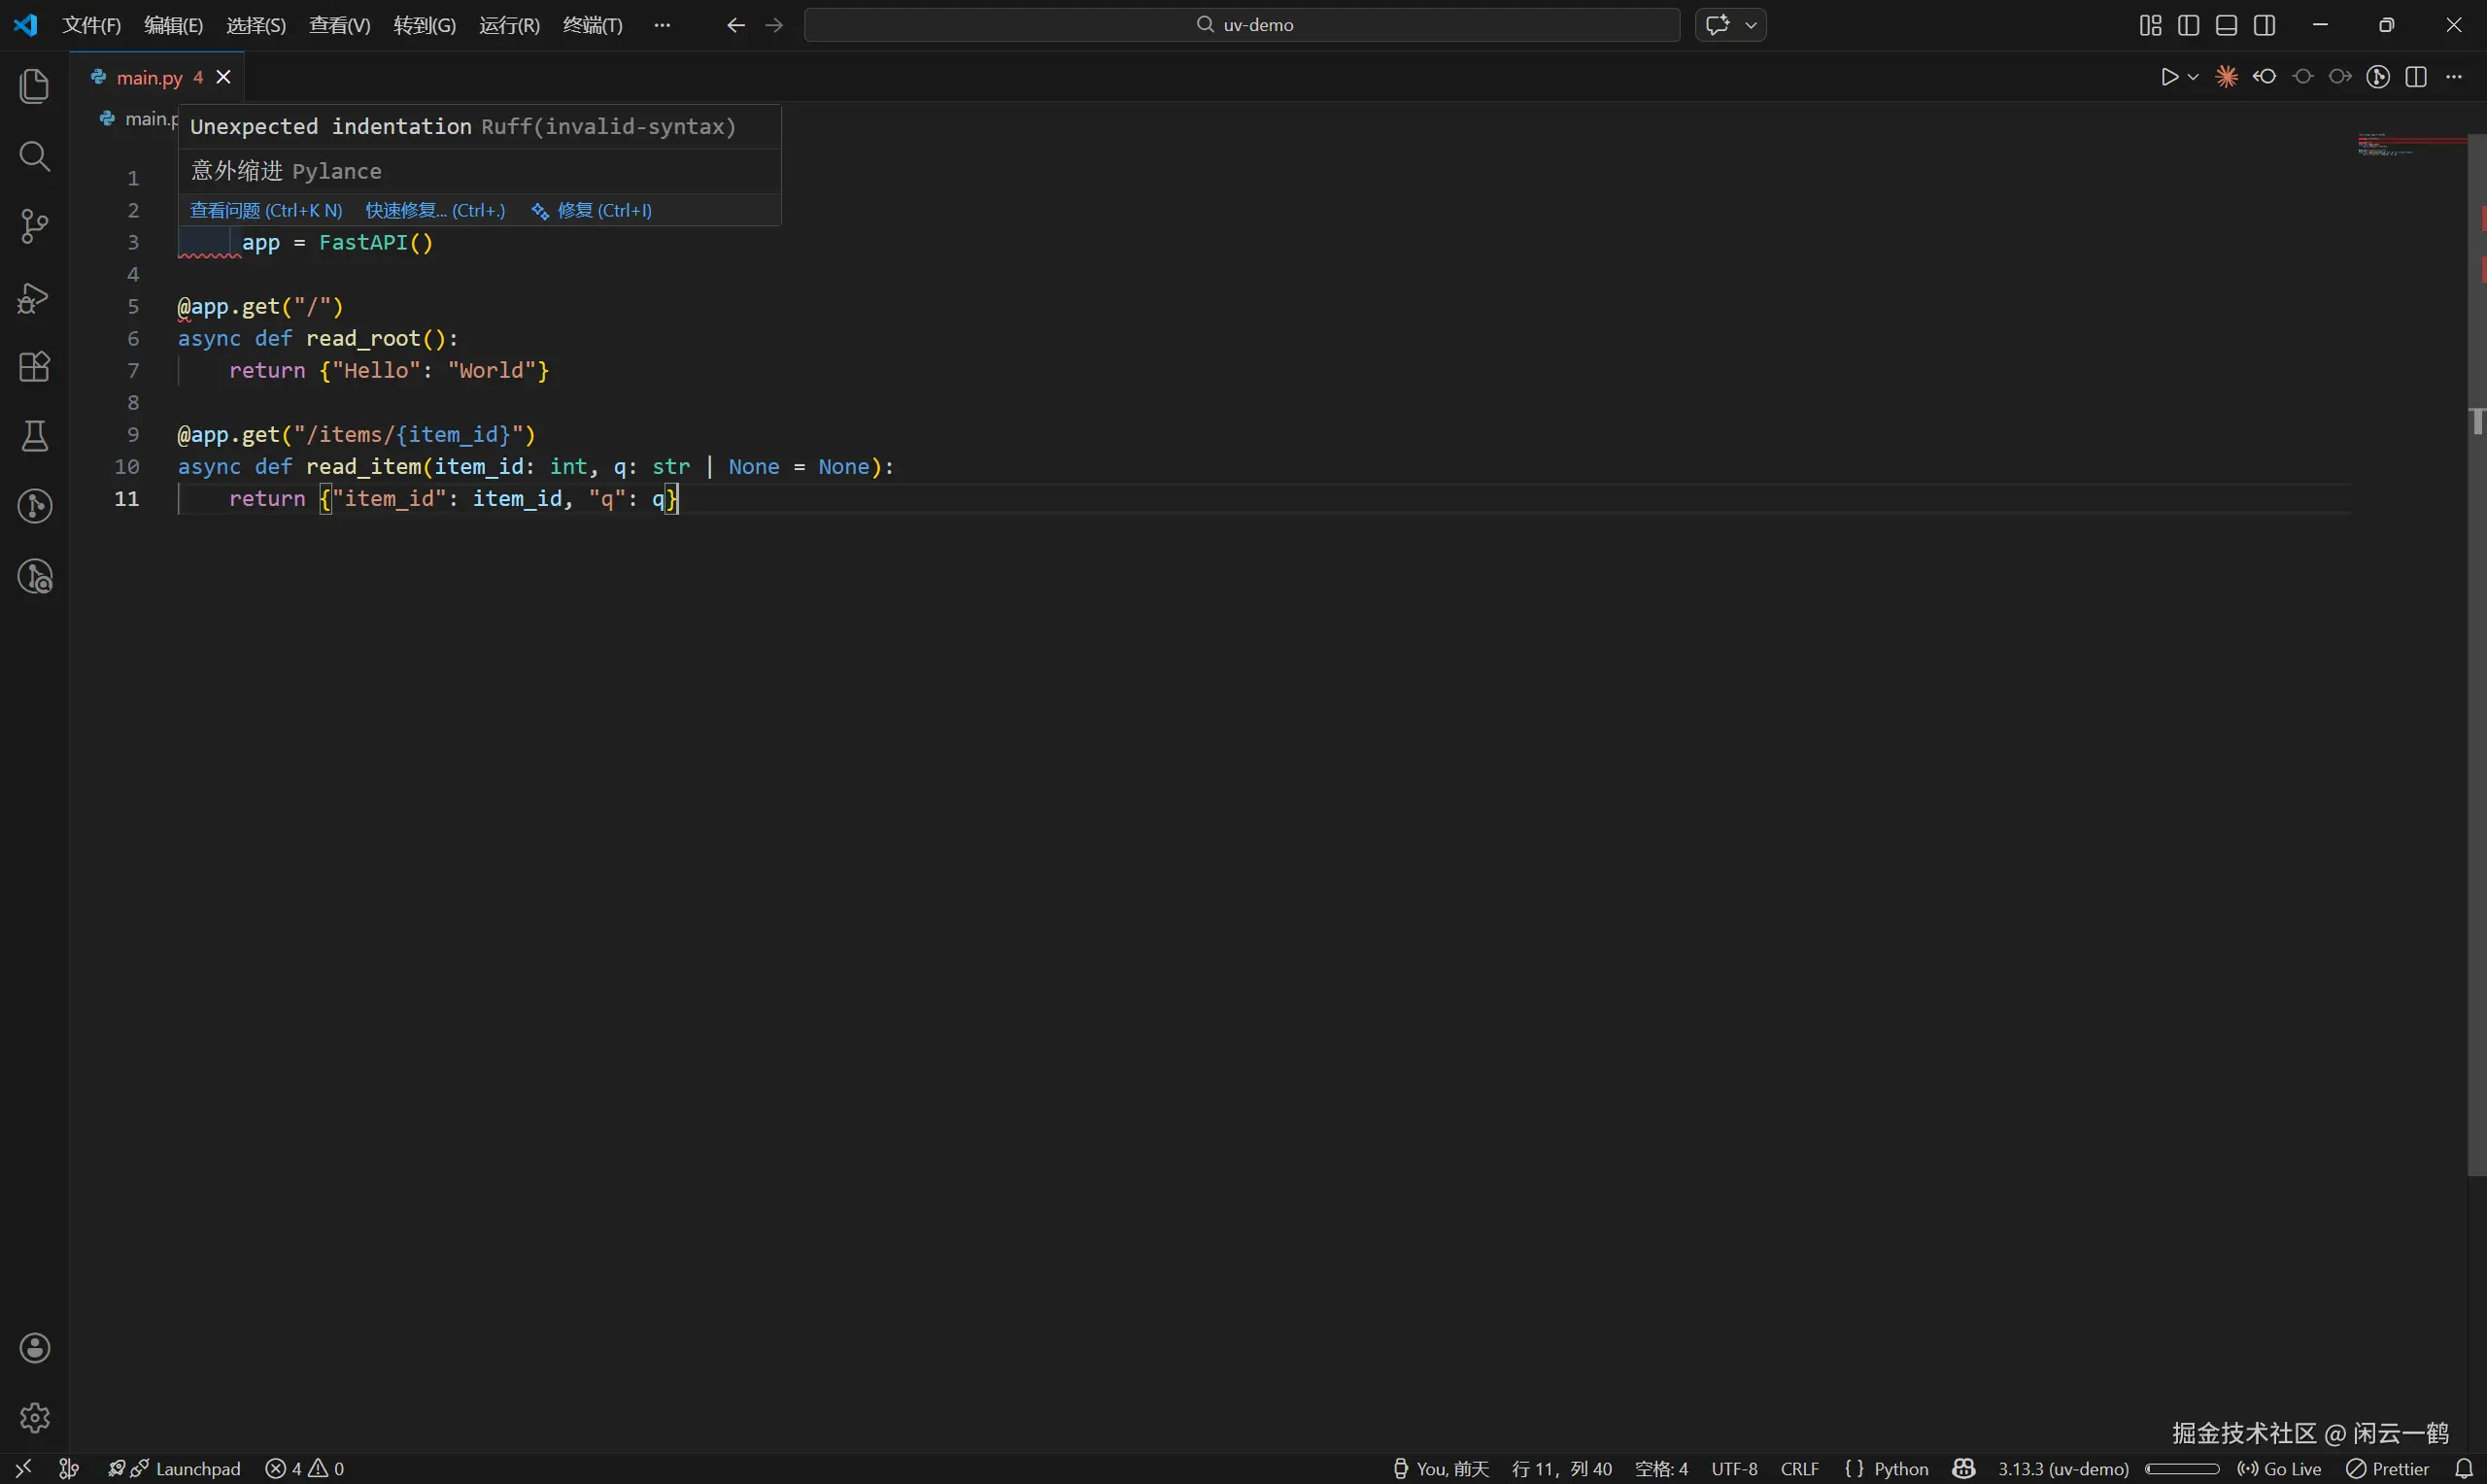Viewport: 2487px width, 1484px height.
Task: Open the Explorer view in activity bar
Action: [x=34, y=86]
